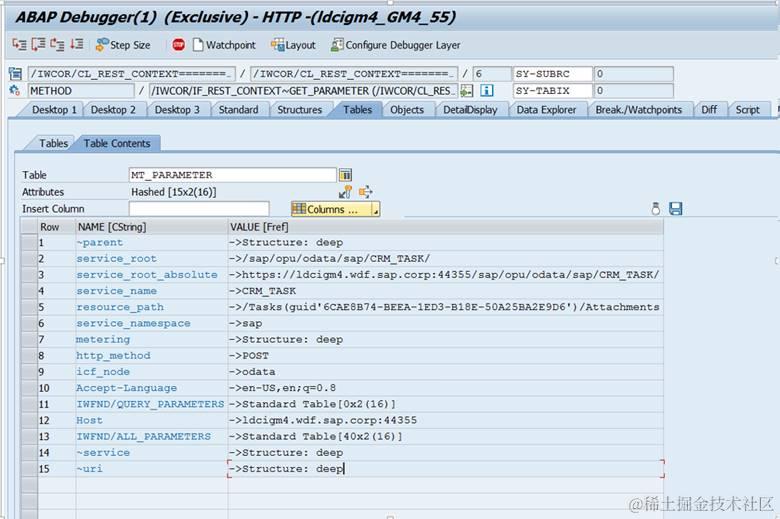Click the ->POST value cell

(445, 356)
